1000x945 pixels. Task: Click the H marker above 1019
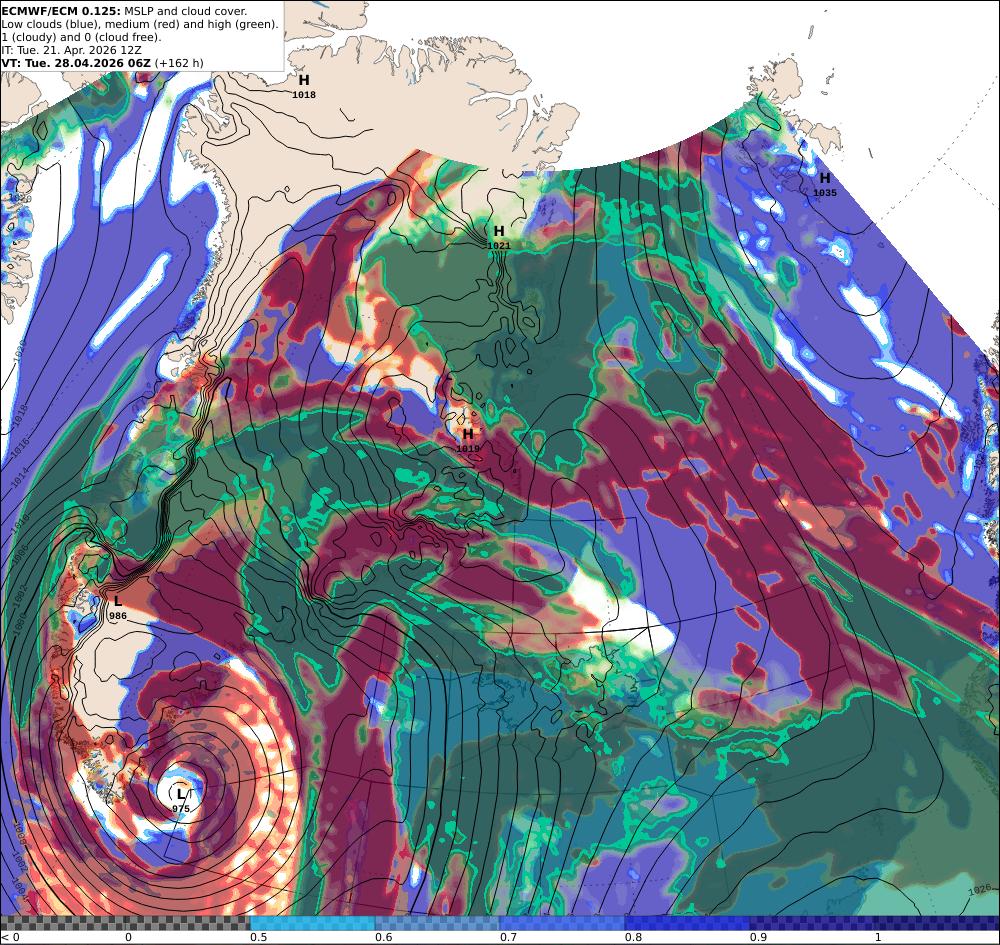pos(468,434)
